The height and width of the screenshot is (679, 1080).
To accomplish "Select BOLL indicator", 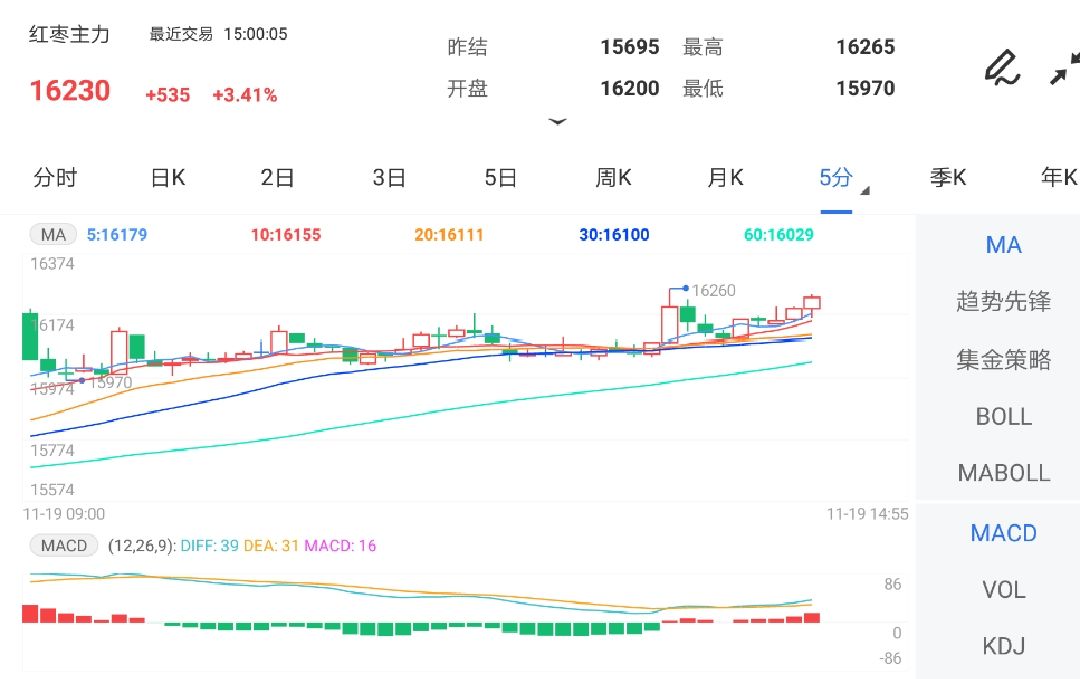I will [1003, 417].
